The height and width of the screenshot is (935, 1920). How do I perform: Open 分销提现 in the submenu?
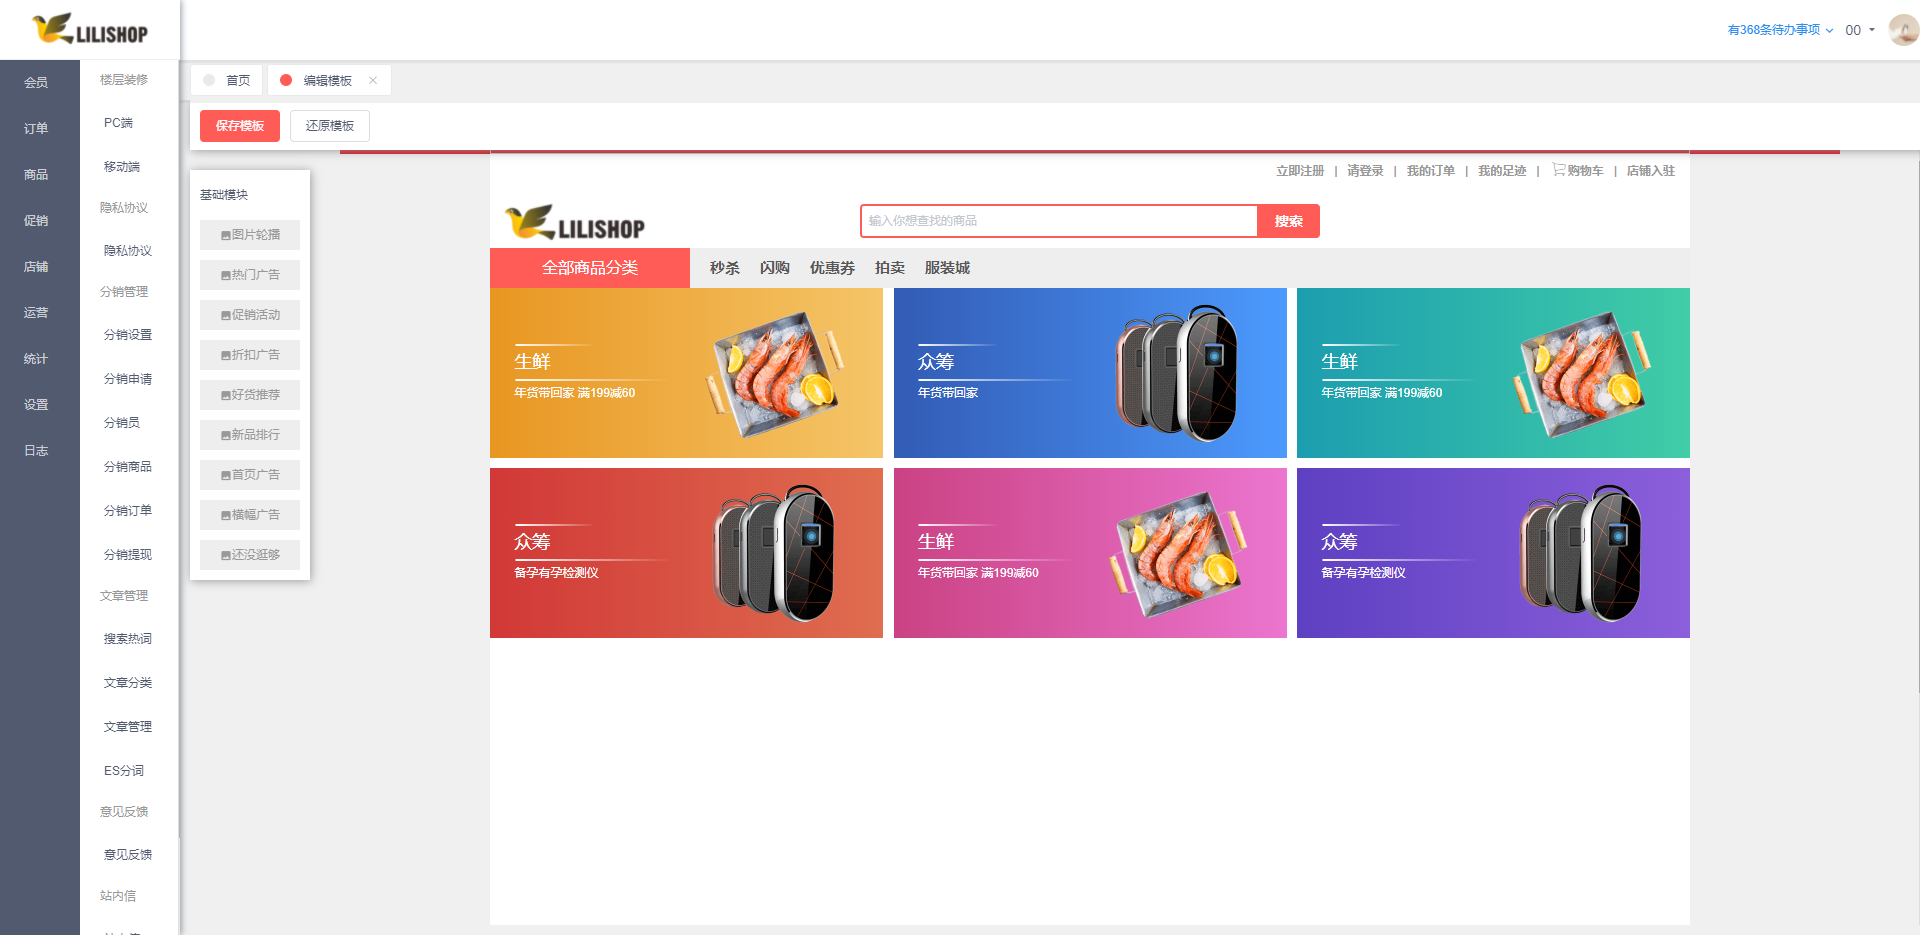[x=128, y=555]
